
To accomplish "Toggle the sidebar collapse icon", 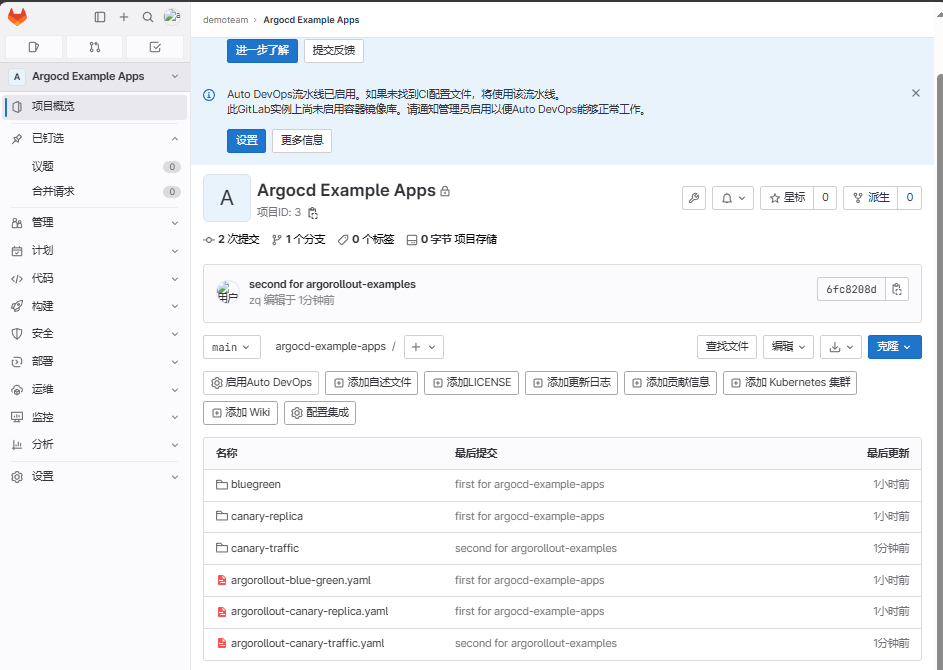I will (100, 17).
